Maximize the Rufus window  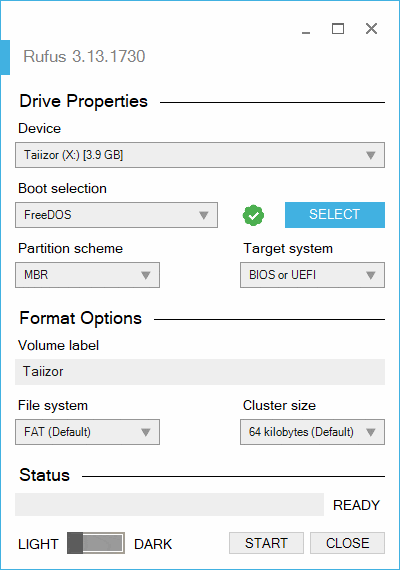(x=338, y=29)
